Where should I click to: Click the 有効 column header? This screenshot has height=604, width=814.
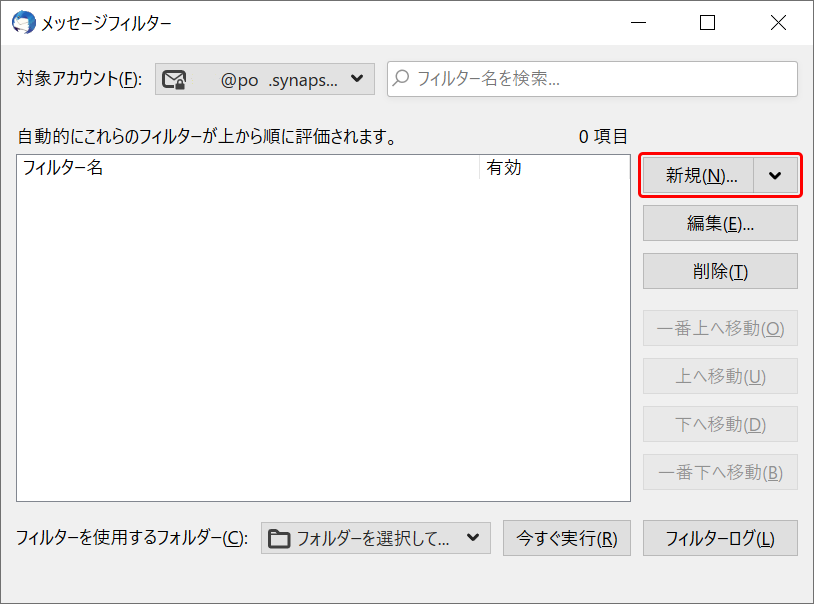tap(554, 168)
